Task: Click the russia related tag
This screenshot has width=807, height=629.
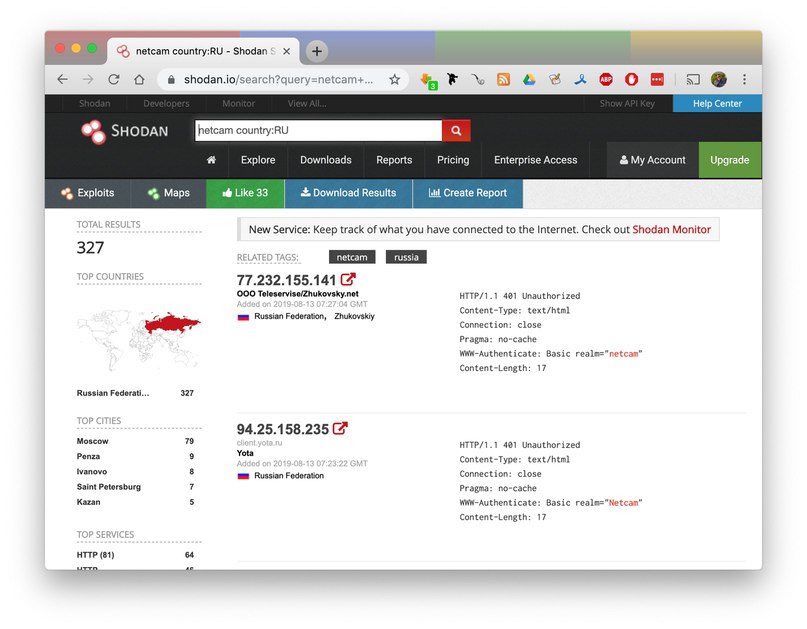Action: (x=406, y=257)
